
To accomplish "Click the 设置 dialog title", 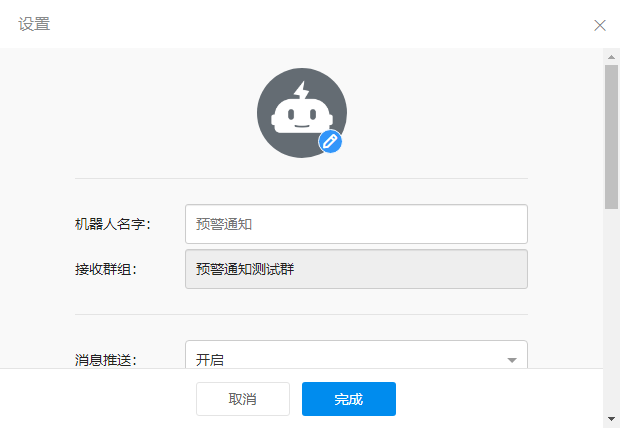I will pos(34,24).
